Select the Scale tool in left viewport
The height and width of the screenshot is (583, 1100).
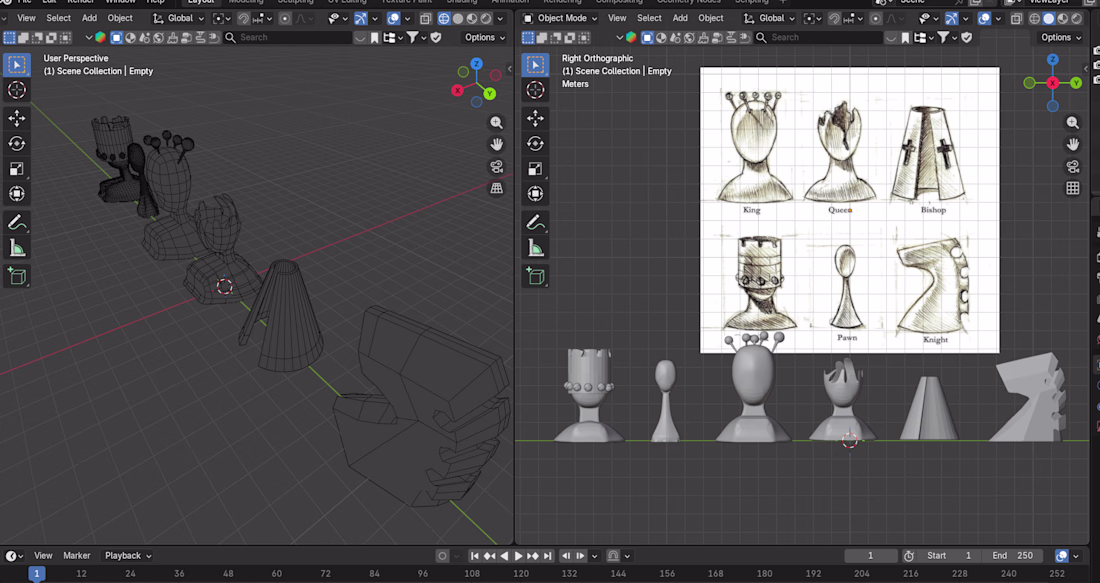coord(17,168)
